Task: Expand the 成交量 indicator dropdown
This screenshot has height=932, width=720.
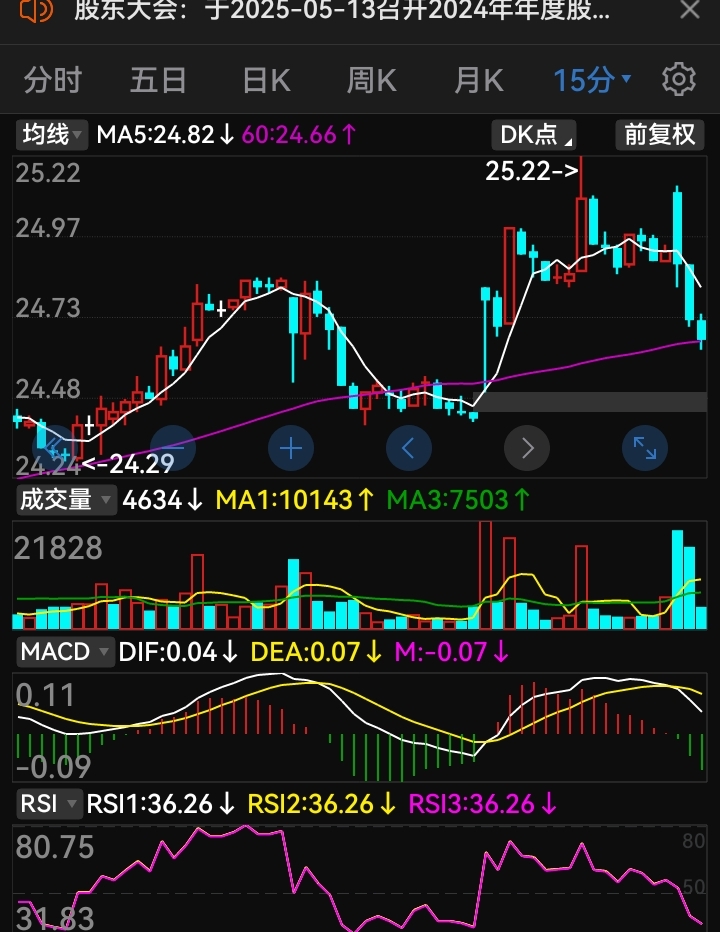Action: pos(65,500)
